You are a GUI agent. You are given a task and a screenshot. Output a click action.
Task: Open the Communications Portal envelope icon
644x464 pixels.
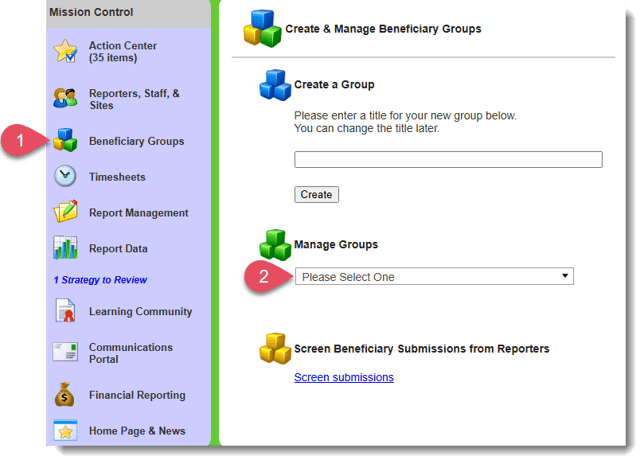coord(65,353)
